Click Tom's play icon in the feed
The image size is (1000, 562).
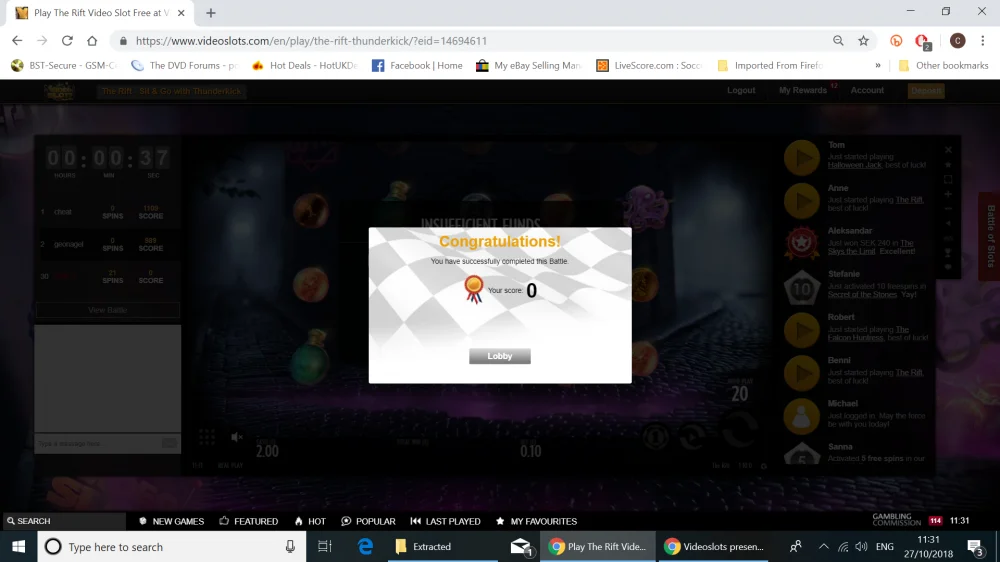click(x=802, y=158)
